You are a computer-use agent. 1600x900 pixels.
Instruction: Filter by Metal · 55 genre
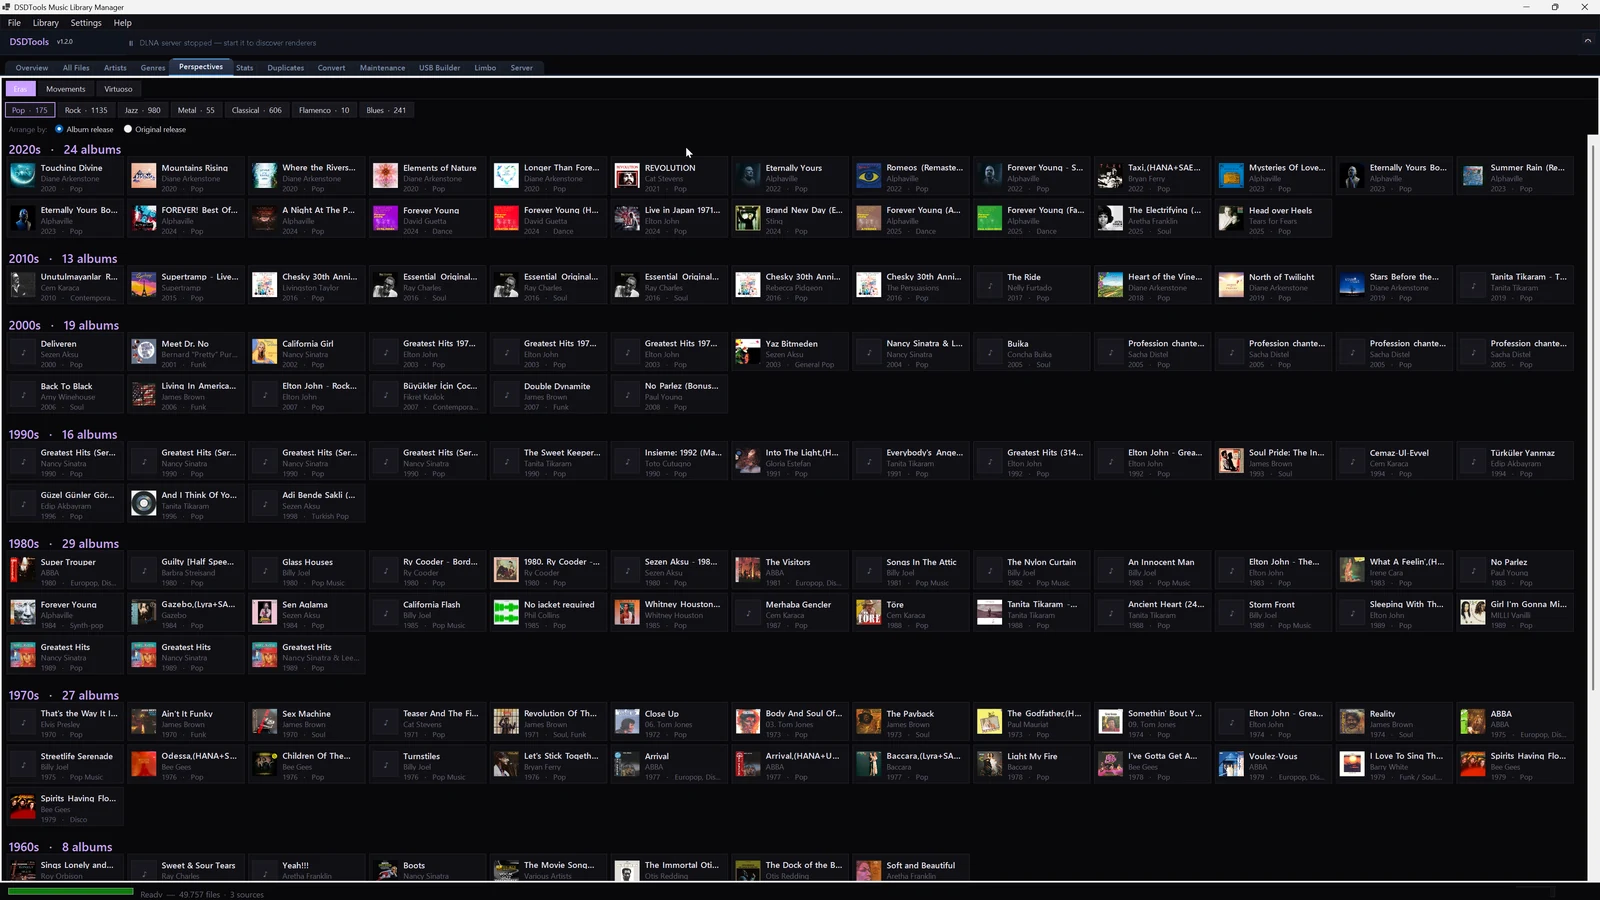[x=196, y=110]
